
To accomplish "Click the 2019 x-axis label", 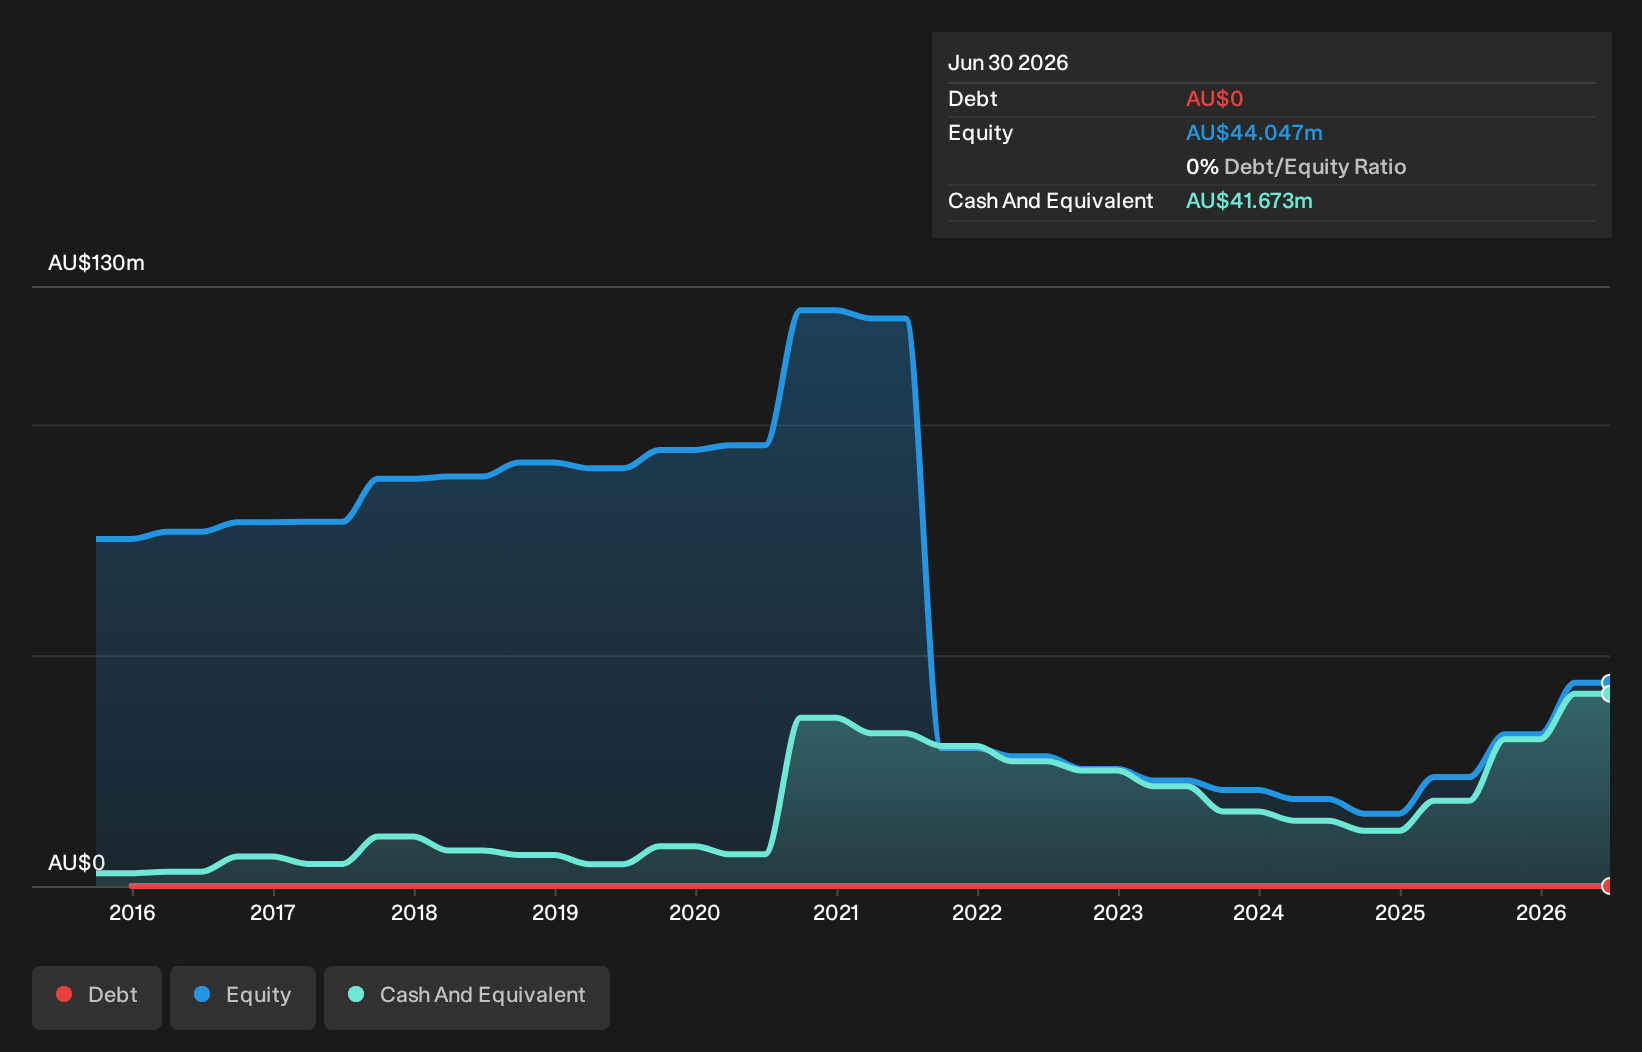I will click(555, 912).
